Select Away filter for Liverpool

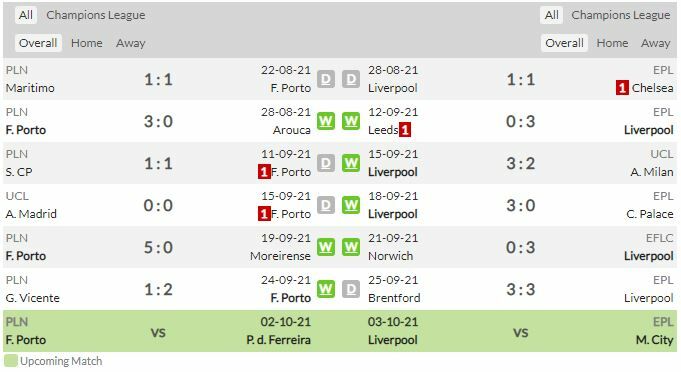[656, 43]
